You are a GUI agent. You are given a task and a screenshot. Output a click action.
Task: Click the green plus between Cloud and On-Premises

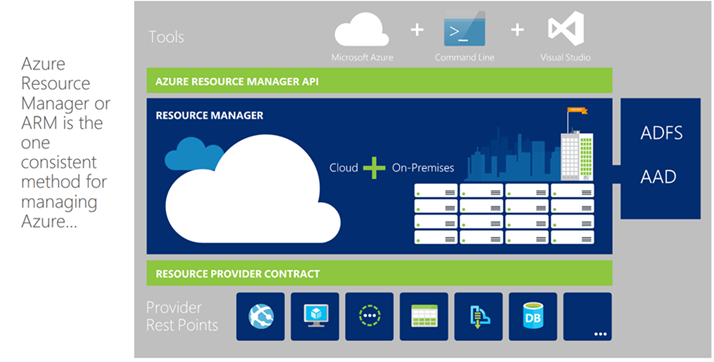coord(374,168)
